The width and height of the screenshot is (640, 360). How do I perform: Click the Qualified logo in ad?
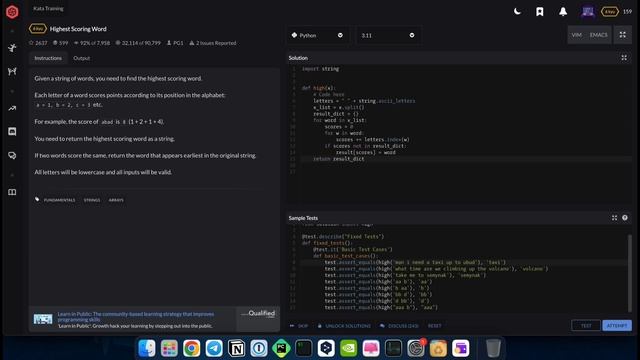tap(258, 313)
